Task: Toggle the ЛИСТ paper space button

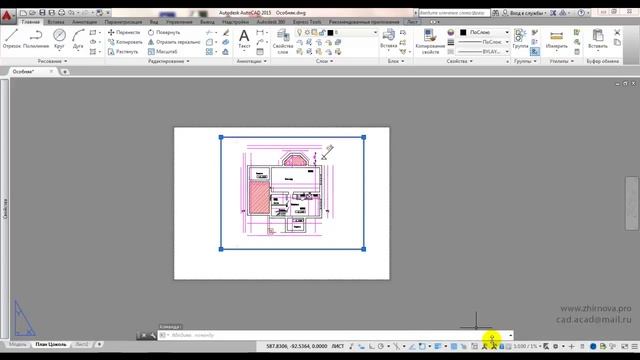Action: 338,346
